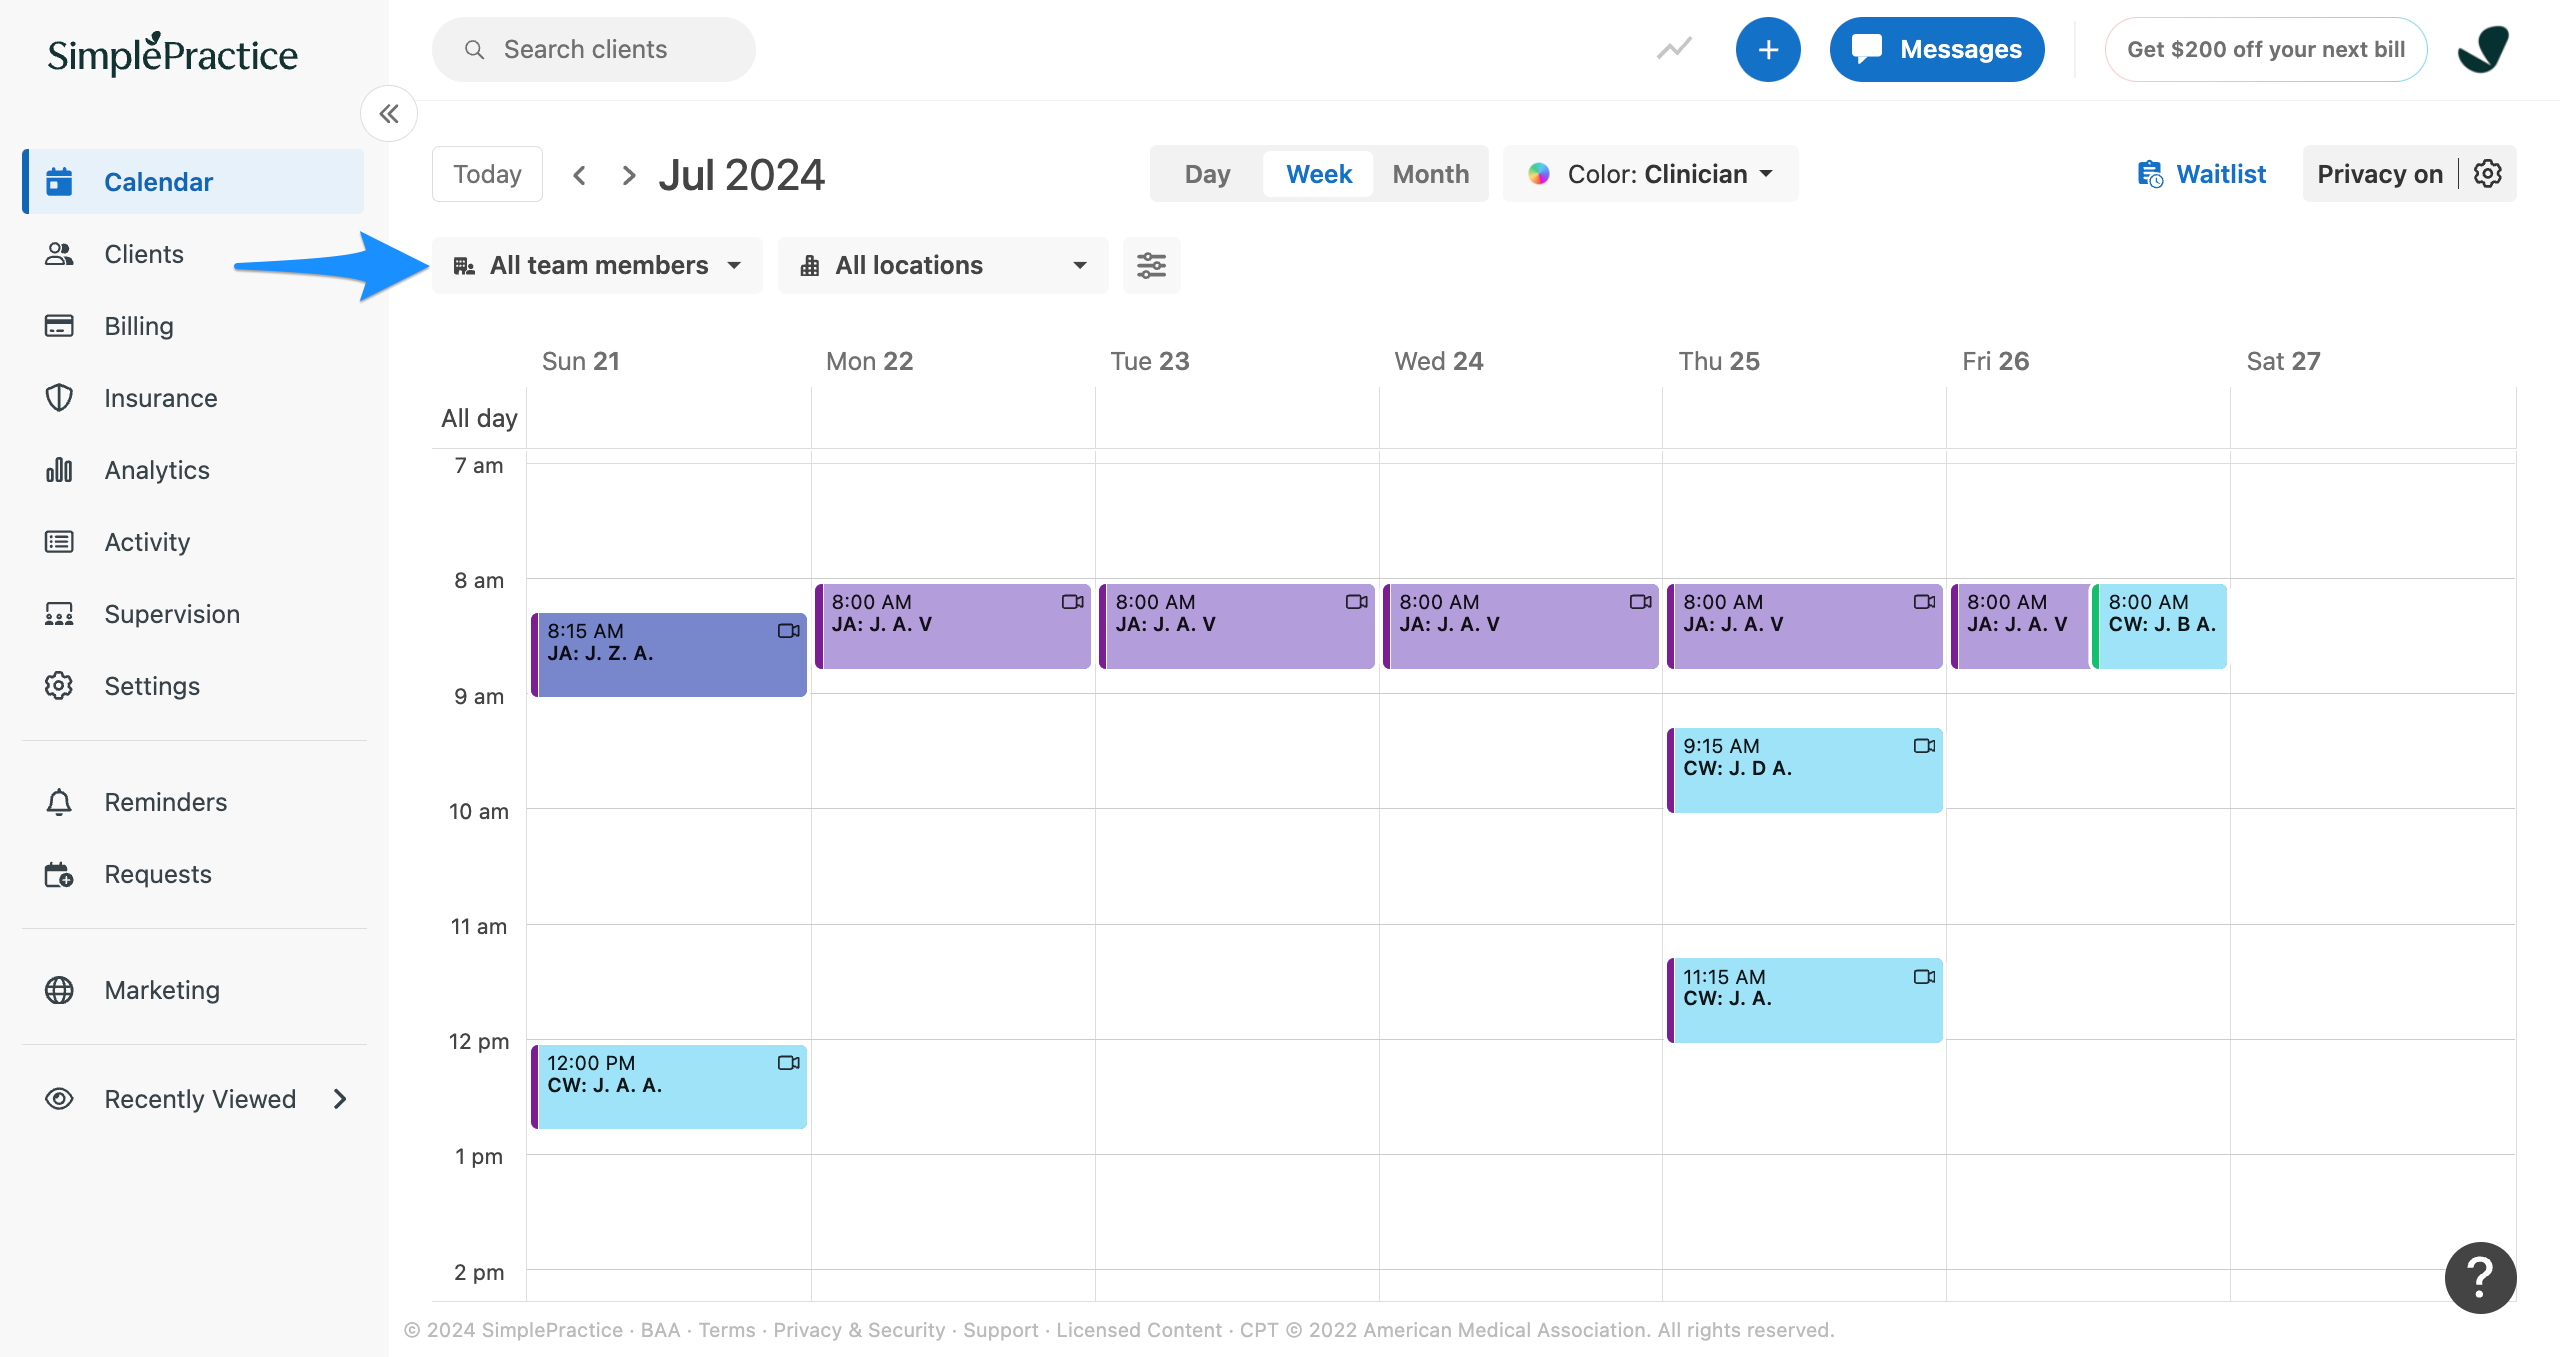
Task: Expand All team members dropdown
Action: tap(597, 265)
